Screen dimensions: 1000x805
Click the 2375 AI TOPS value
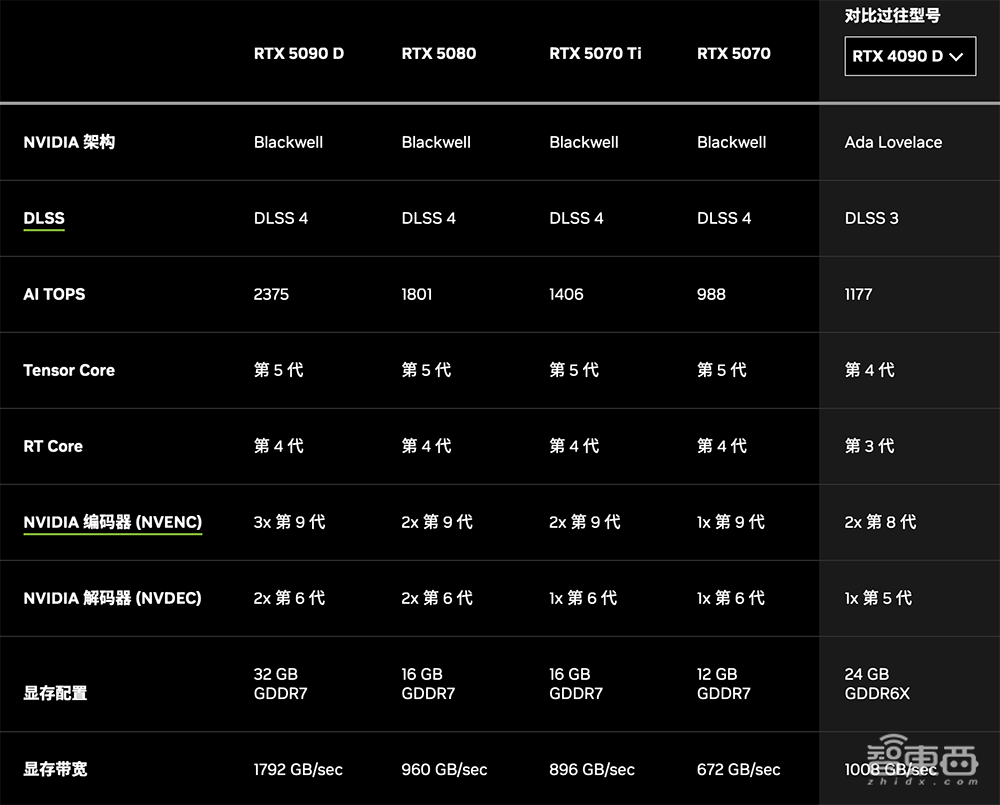(x=271, y=294)
